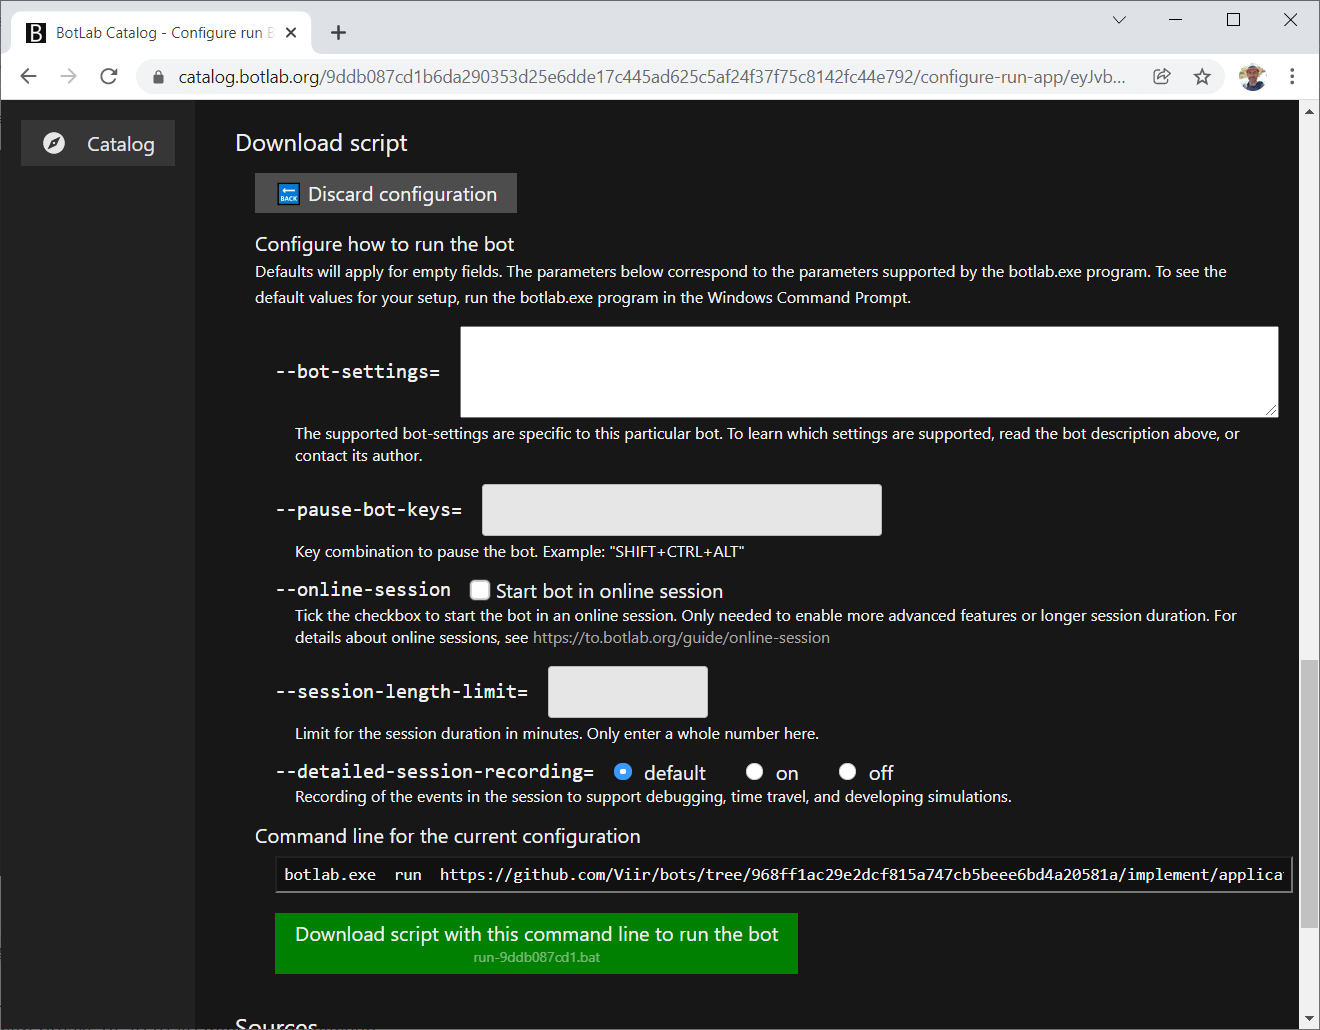Tick Start bot in online session checkbox
The height and width of the screenshot is (1030, 1320).
(480, 590)
